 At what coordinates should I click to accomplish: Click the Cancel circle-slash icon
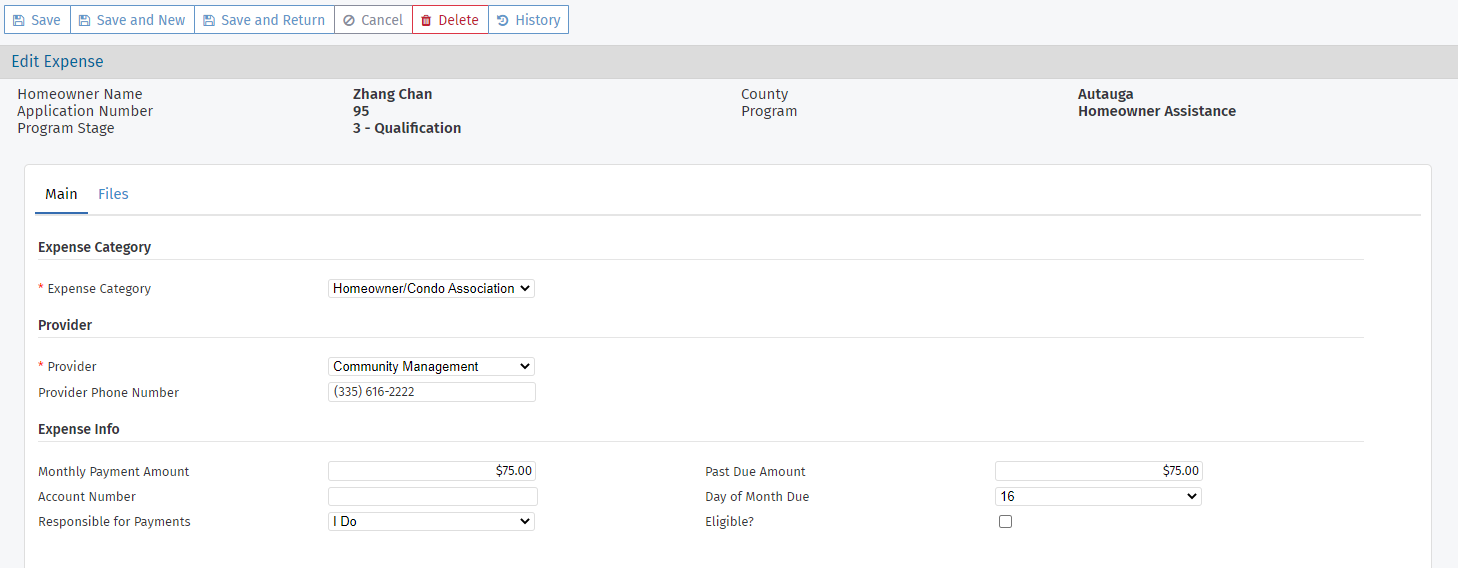[349, 20]
